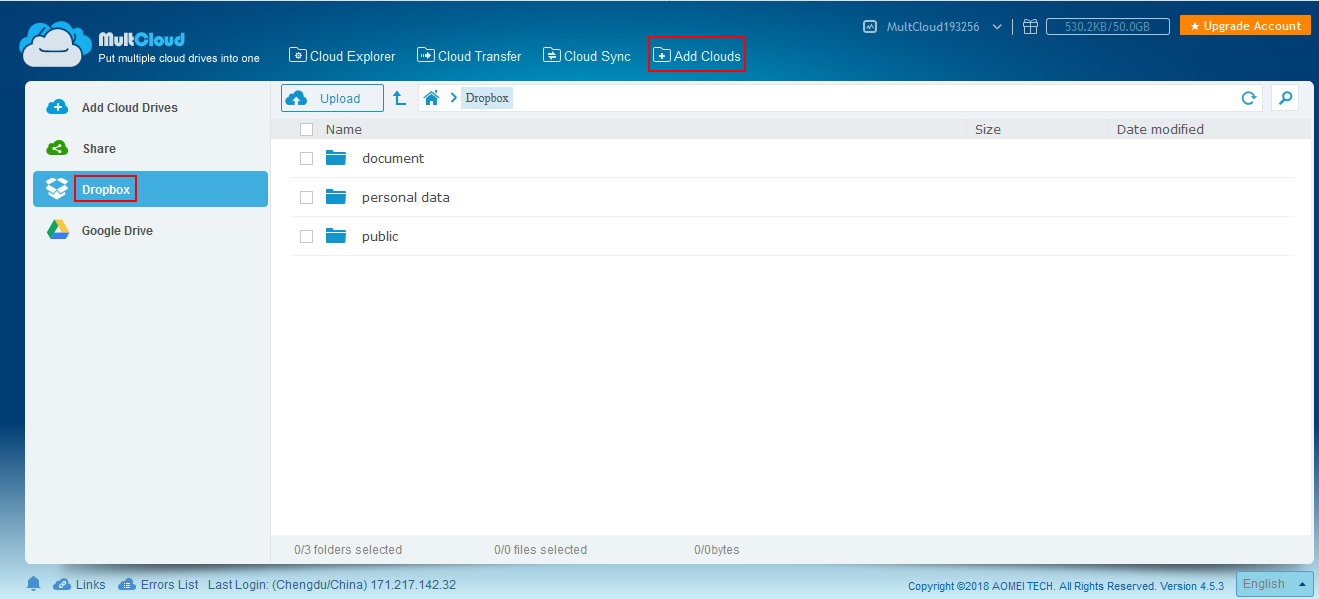The image size is (1319, 599).
Task: Open the Errors List
Action: coord(158,584)
